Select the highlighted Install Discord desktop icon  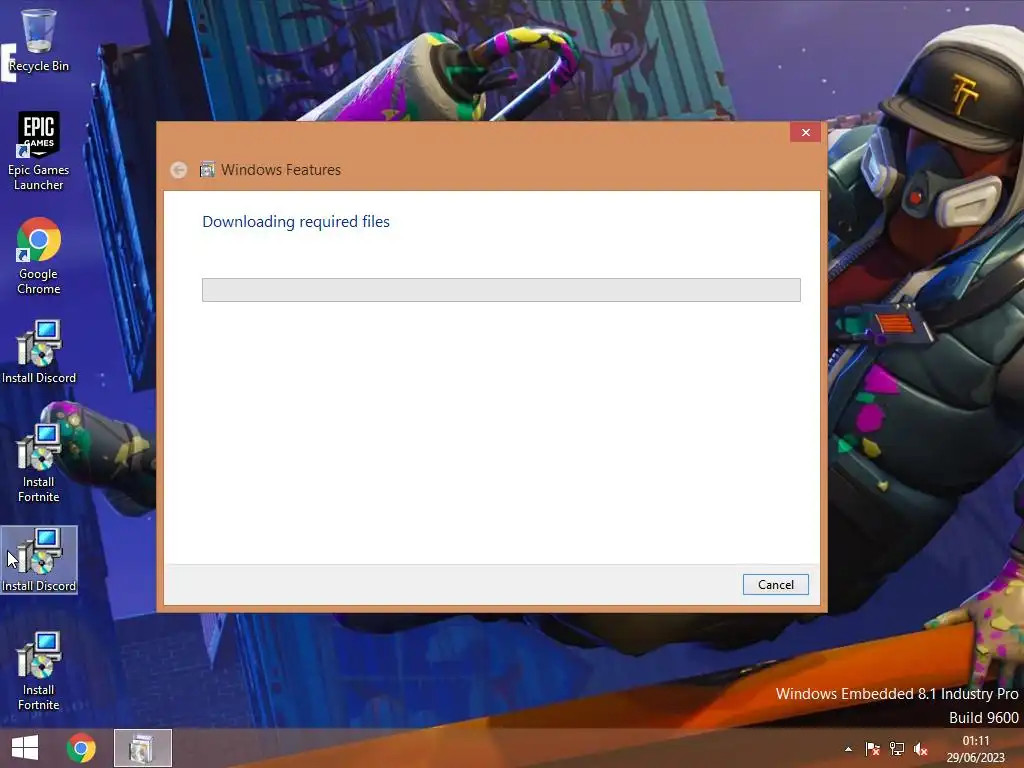(x=39, y=560)
